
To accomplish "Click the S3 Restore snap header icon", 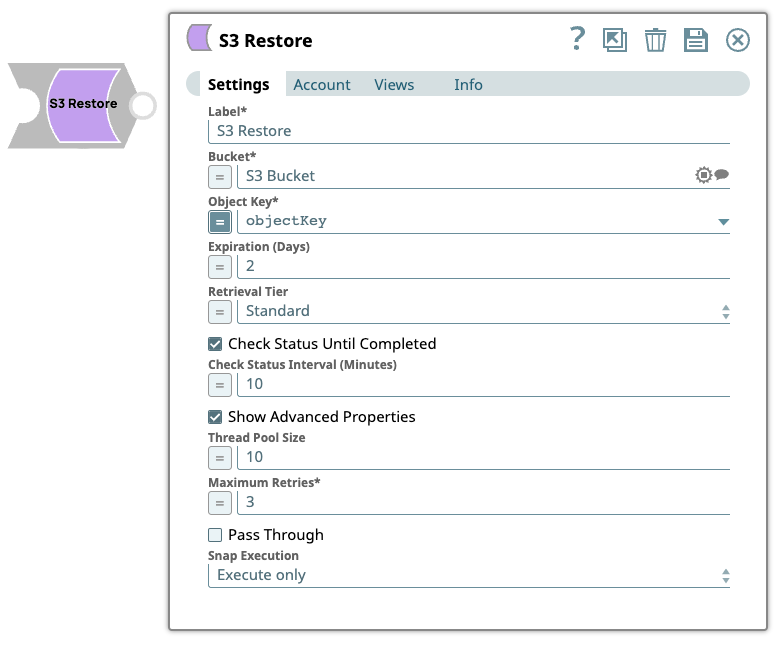I will (x=199, y=40).
